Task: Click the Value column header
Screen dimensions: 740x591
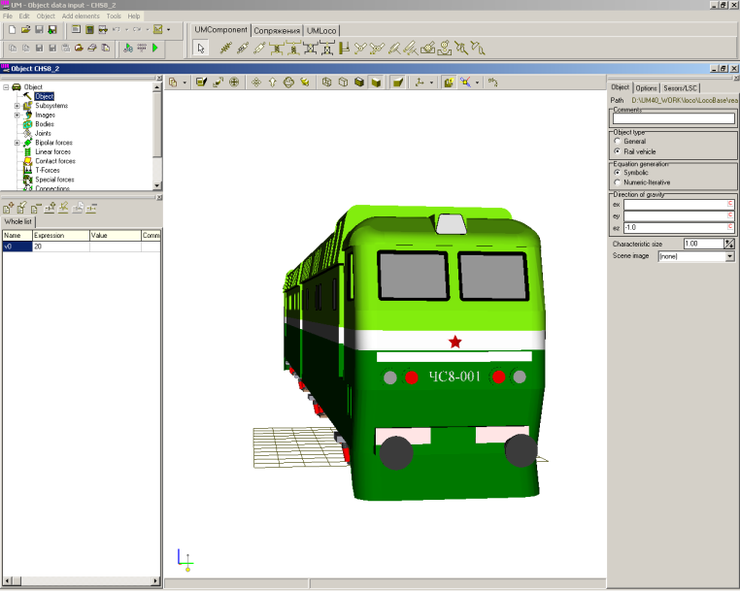Action: point(115,235)
